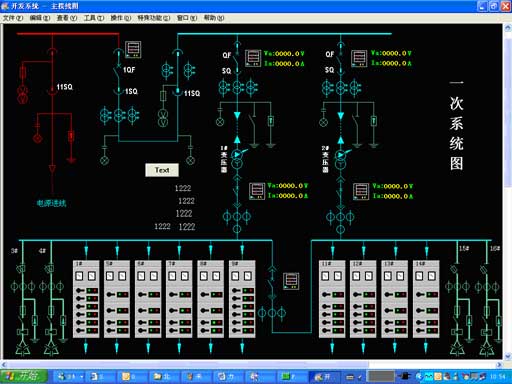Open the 文件 (File) menu
Viewport: 512px width, 384px height.
(x=13, y=18)
